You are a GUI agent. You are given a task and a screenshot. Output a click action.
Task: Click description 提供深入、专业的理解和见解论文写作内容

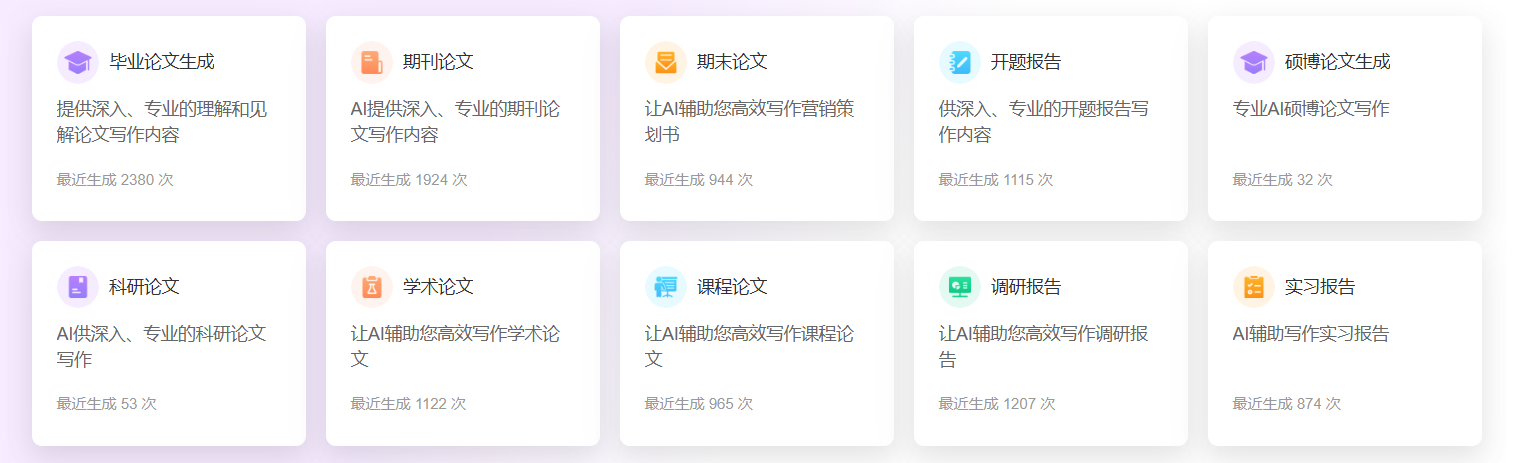162,122
